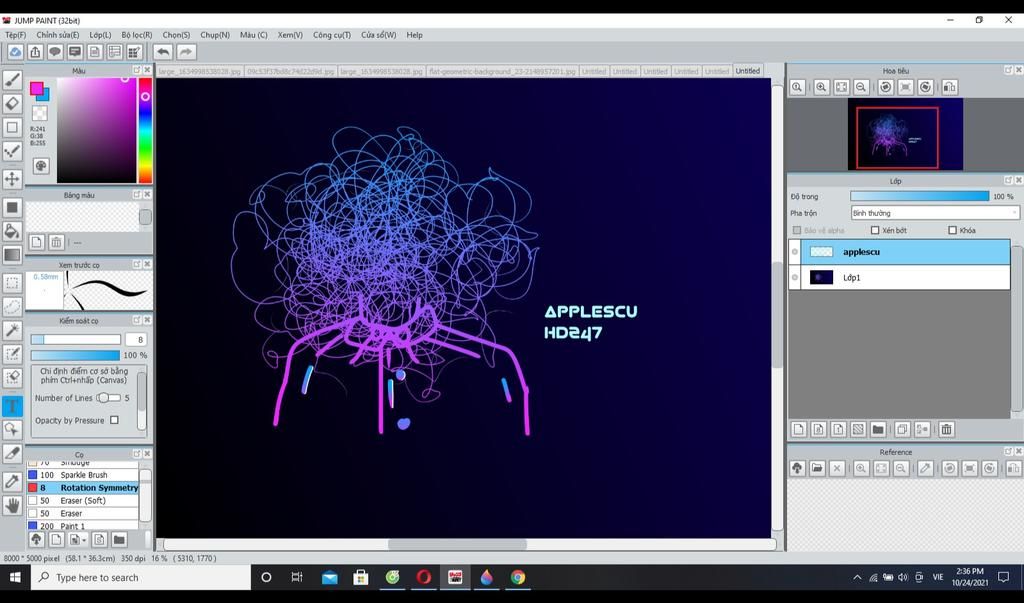
Task: Click the hue spectrum bar
Action: coord(145,130)
